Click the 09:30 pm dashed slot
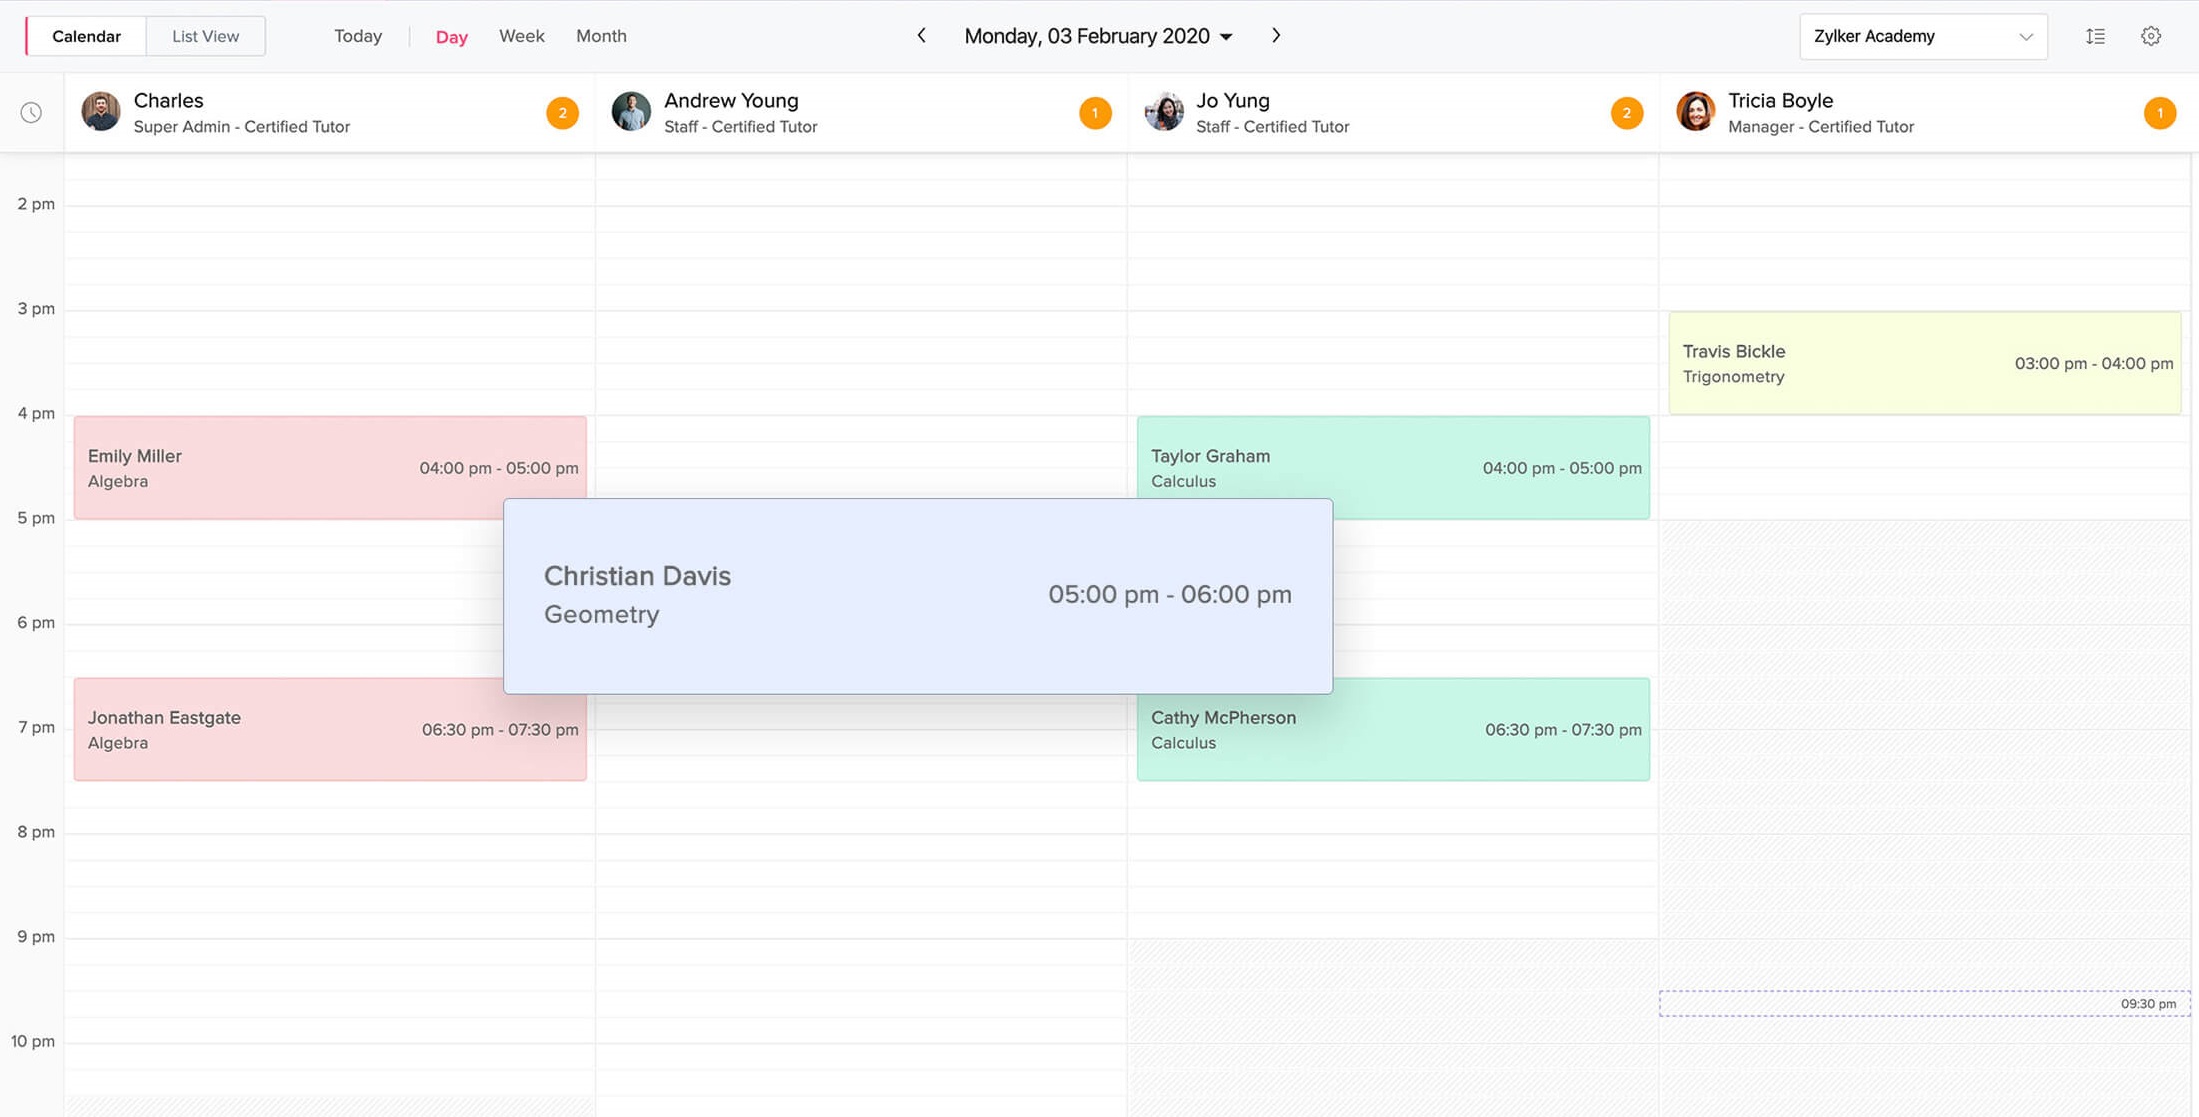This screenshot has width=2199, height=1117. tap(1923, 1003)
